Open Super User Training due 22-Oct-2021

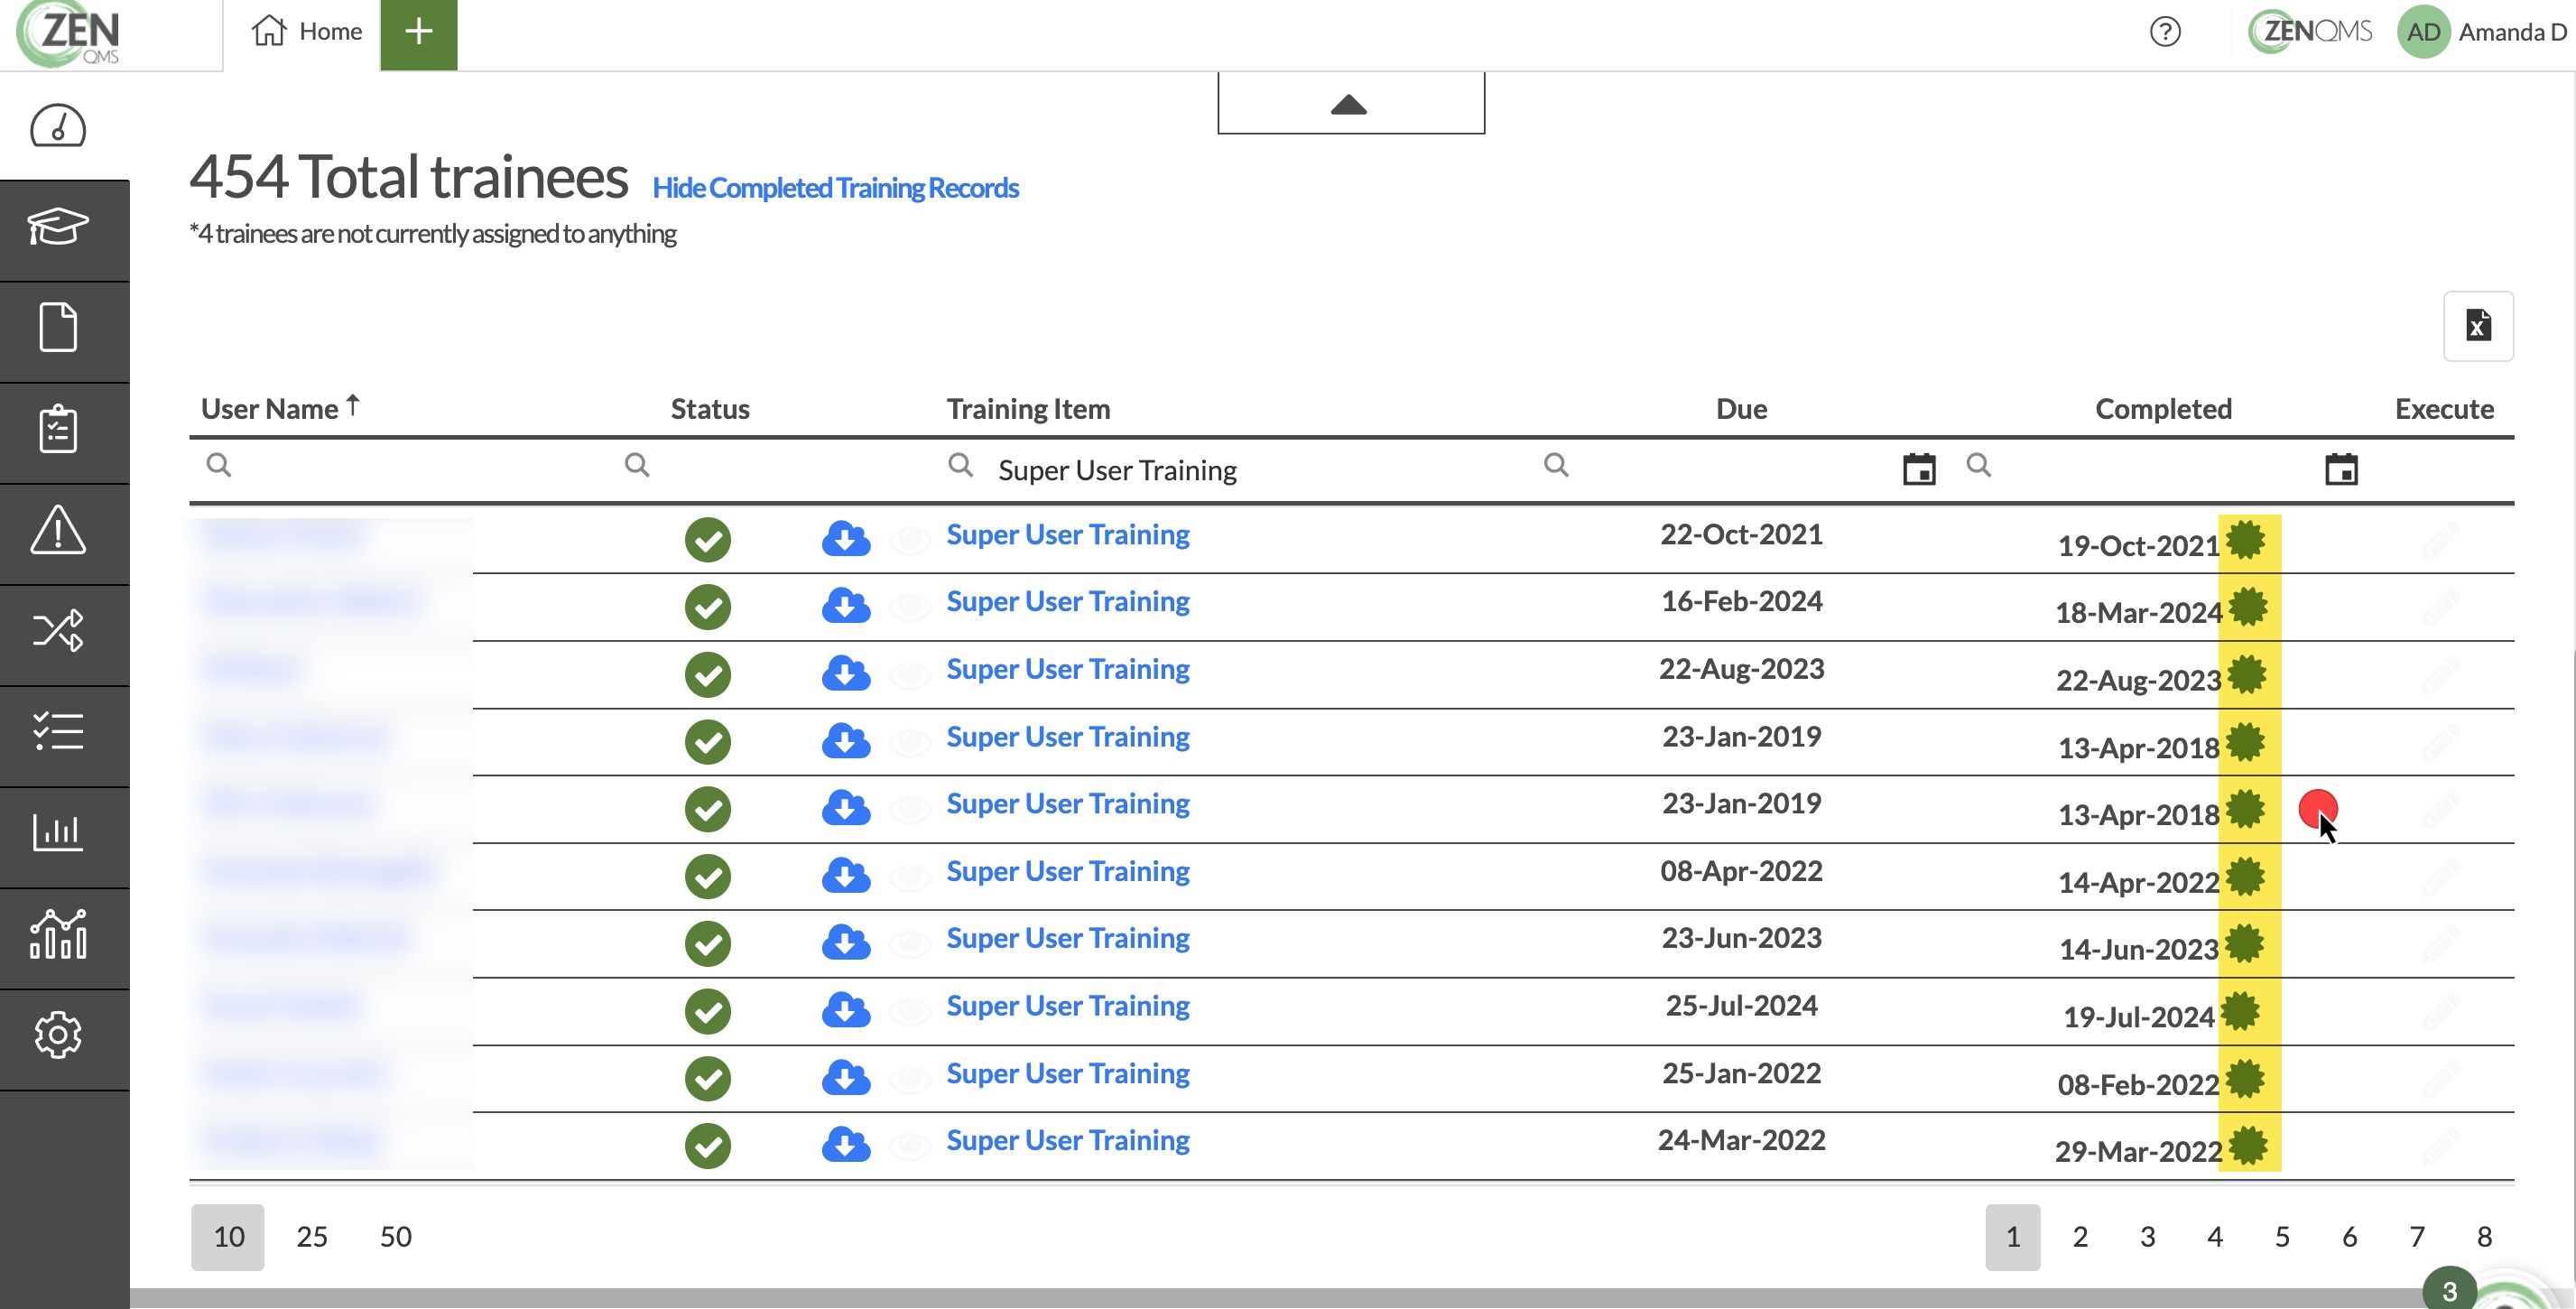coord(1068,535)
